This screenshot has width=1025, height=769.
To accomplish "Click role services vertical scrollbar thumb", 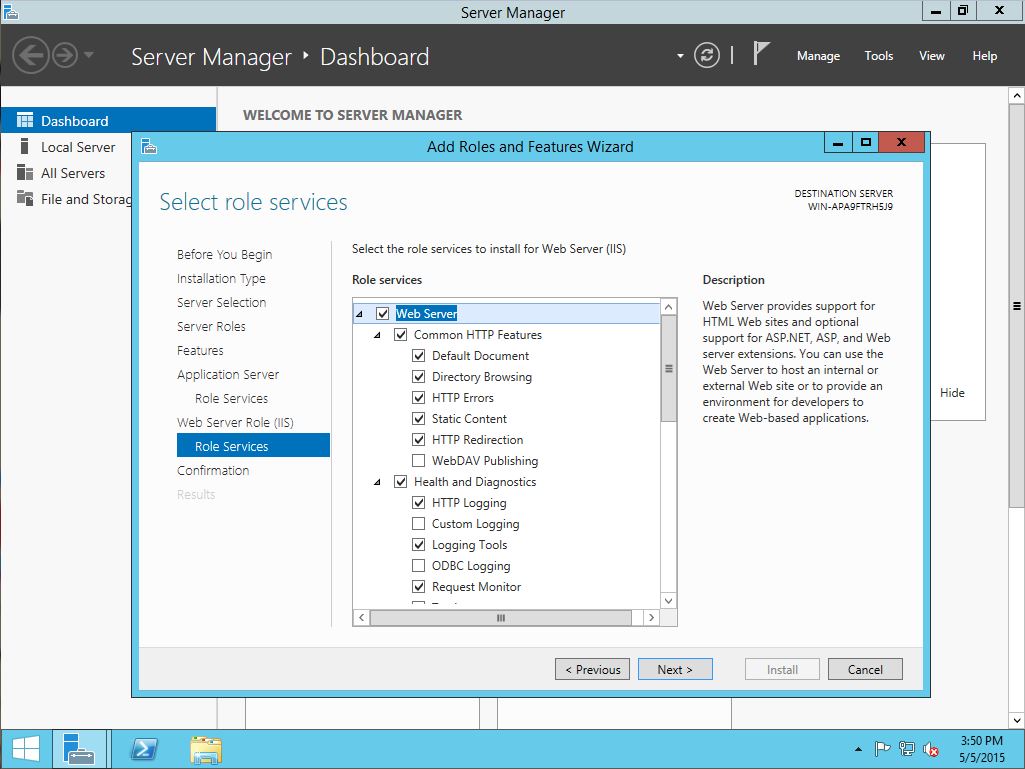I will pos(668,368).
